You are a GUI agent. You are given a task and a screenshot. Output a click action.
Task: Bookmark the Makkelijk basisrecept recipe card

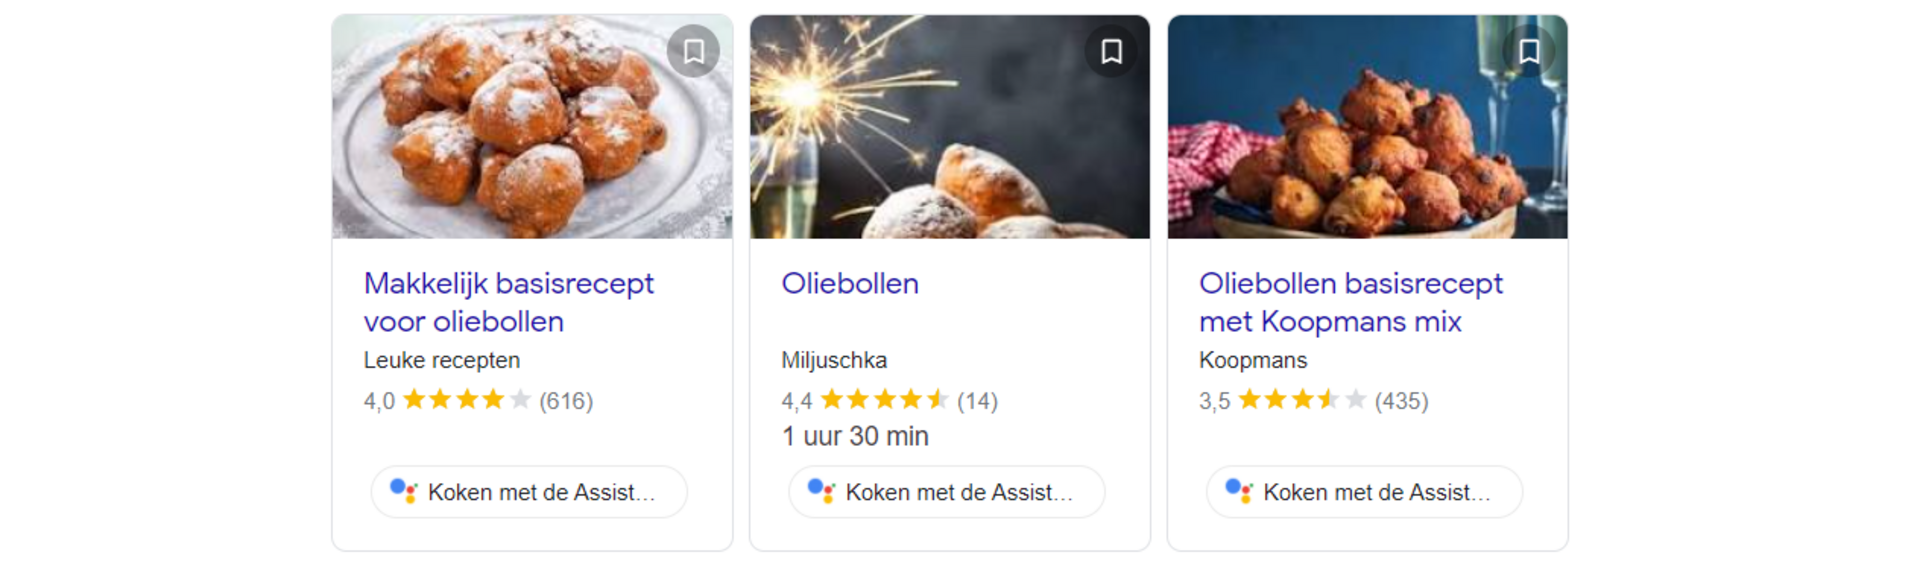click(x=694, y=51)
